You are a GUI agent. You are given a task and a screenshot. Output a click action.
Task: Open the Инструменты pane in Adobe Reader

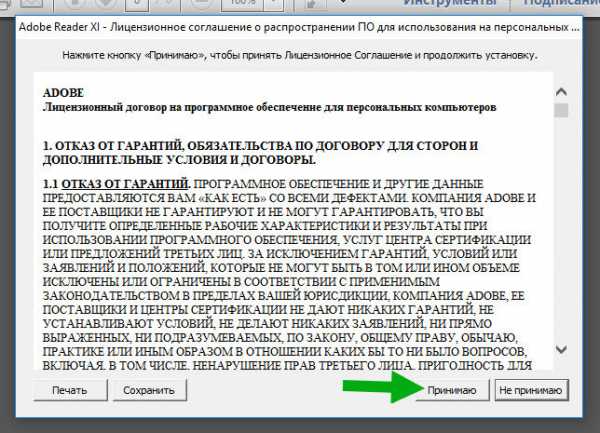pyautogui.click(x=450, y=3)
